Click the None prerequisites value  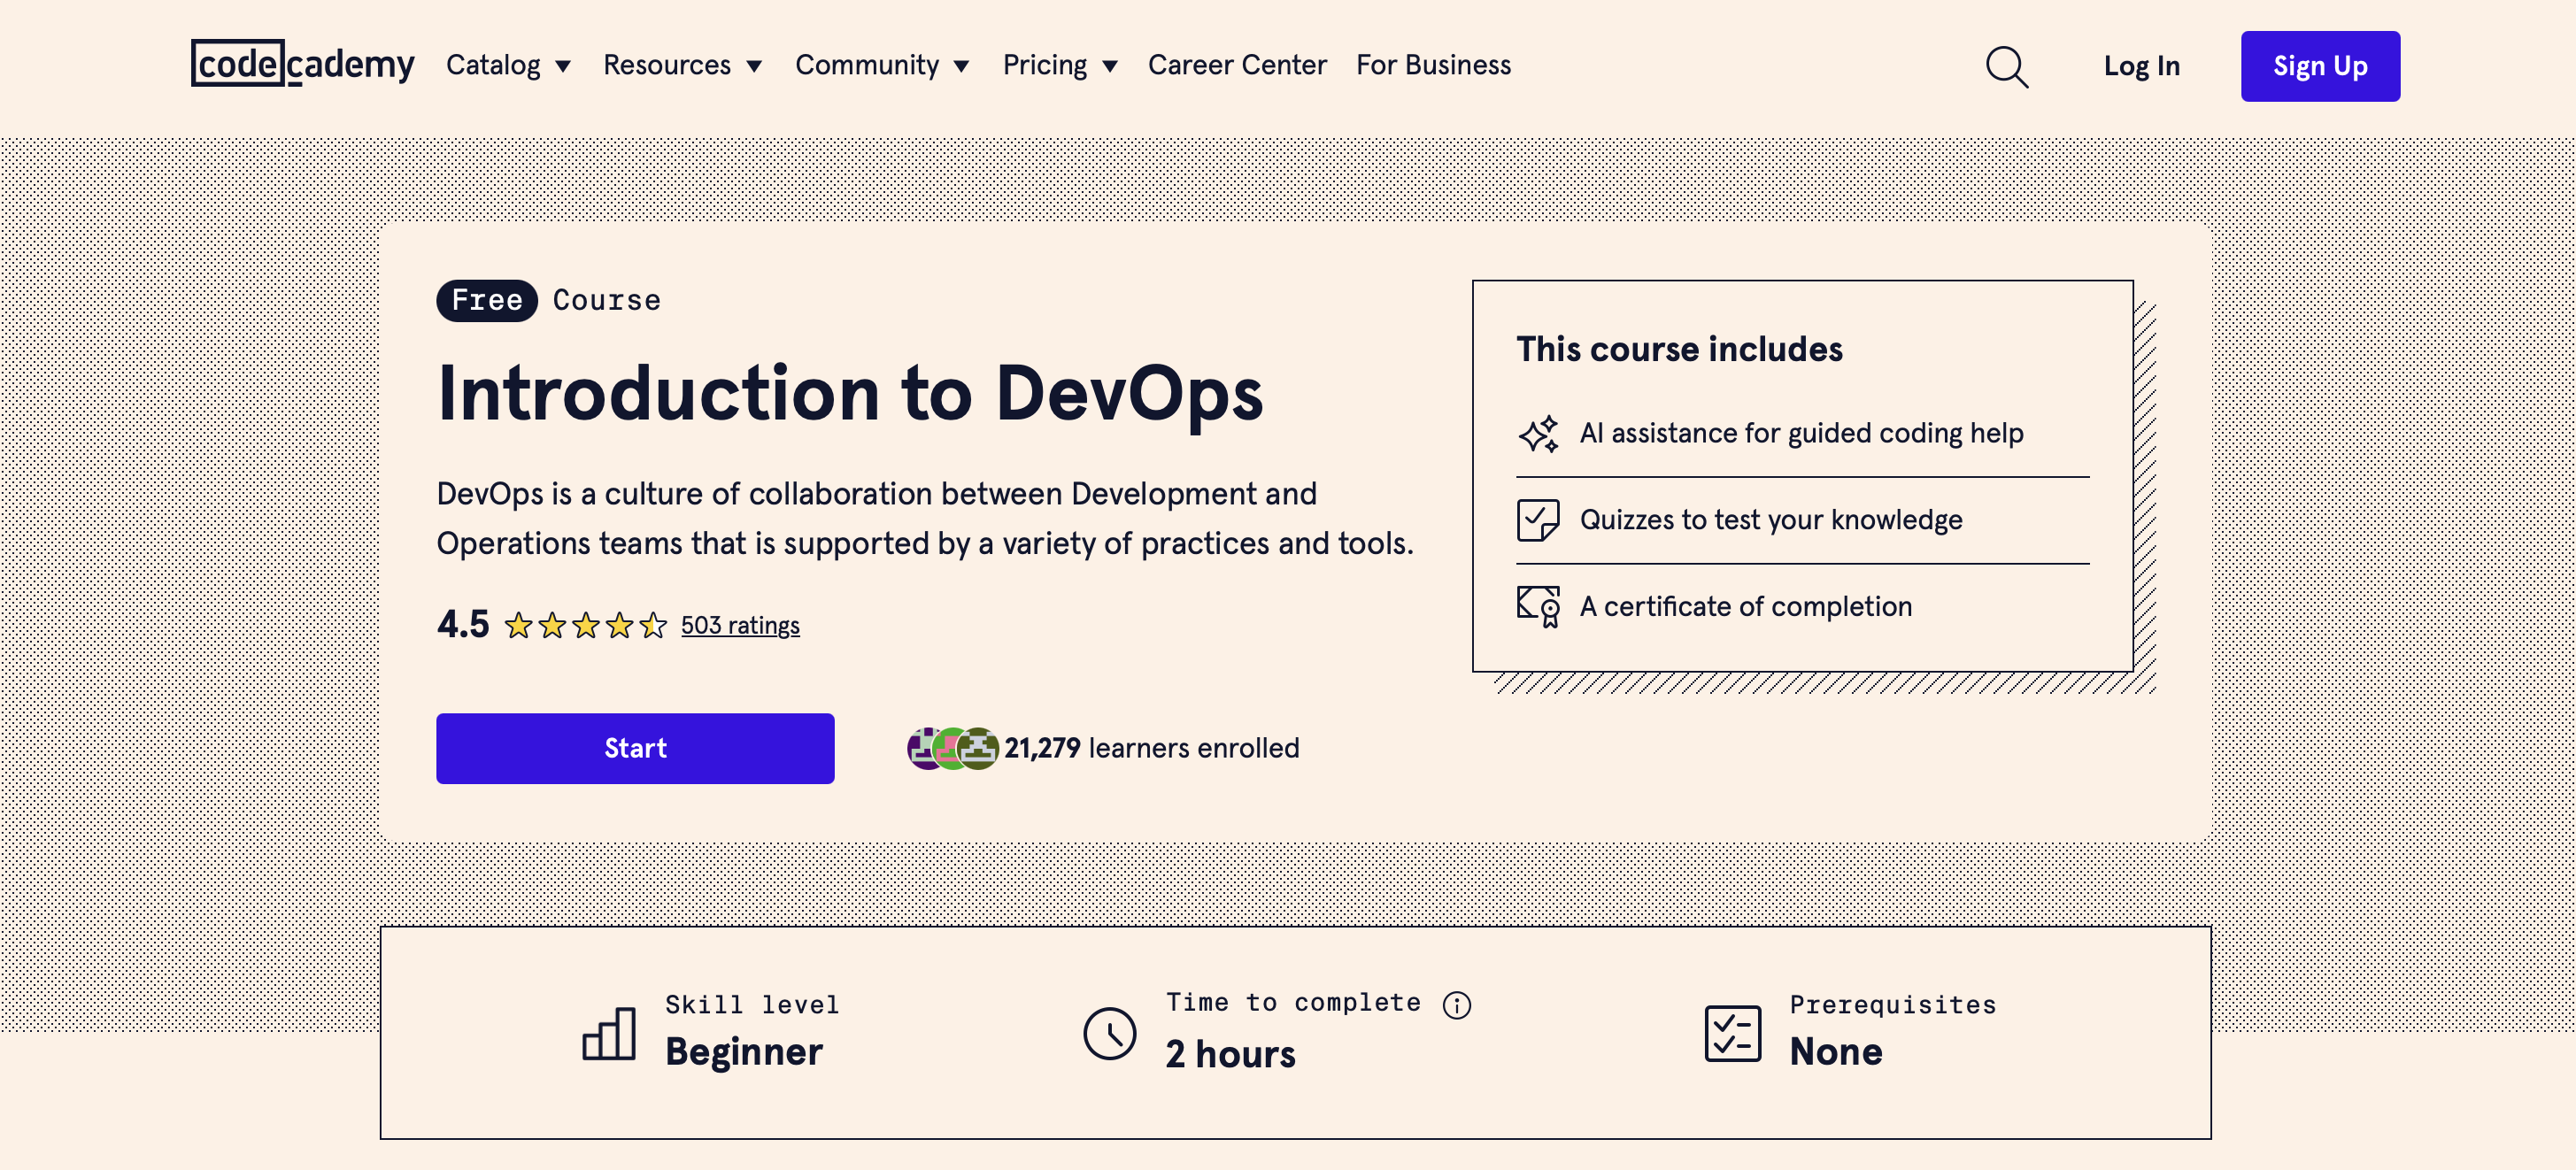[1836, 1052]
